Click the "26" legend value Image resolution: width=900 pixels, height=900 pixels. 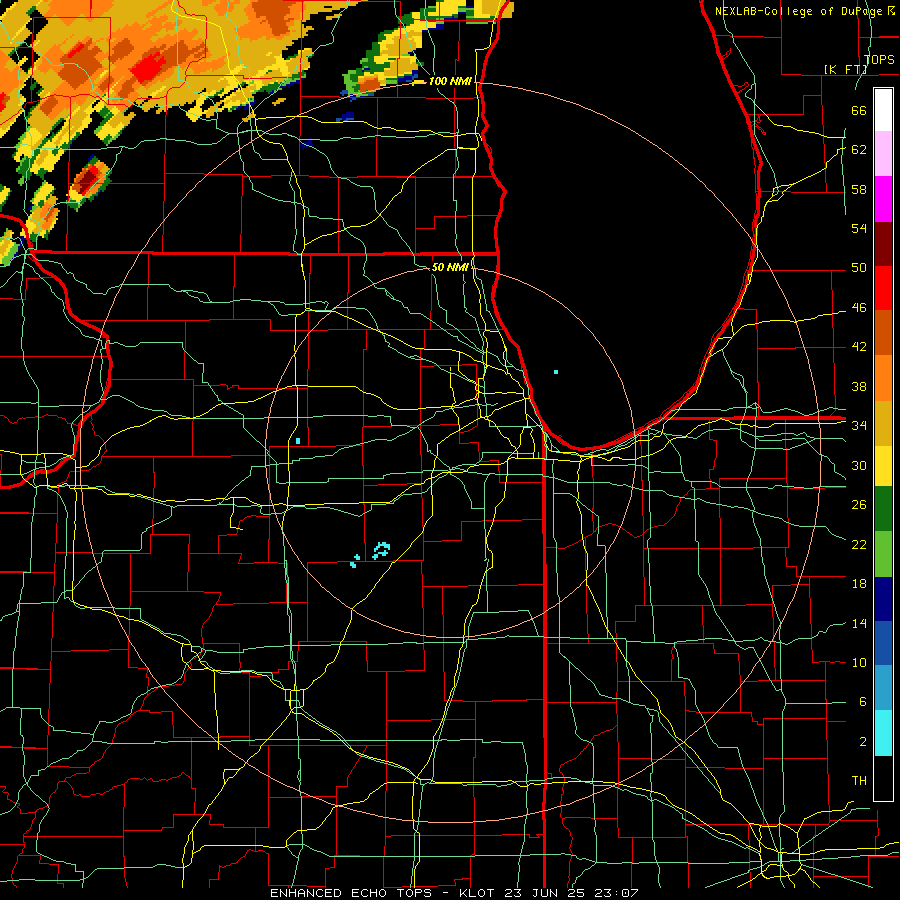click(859, 505)
